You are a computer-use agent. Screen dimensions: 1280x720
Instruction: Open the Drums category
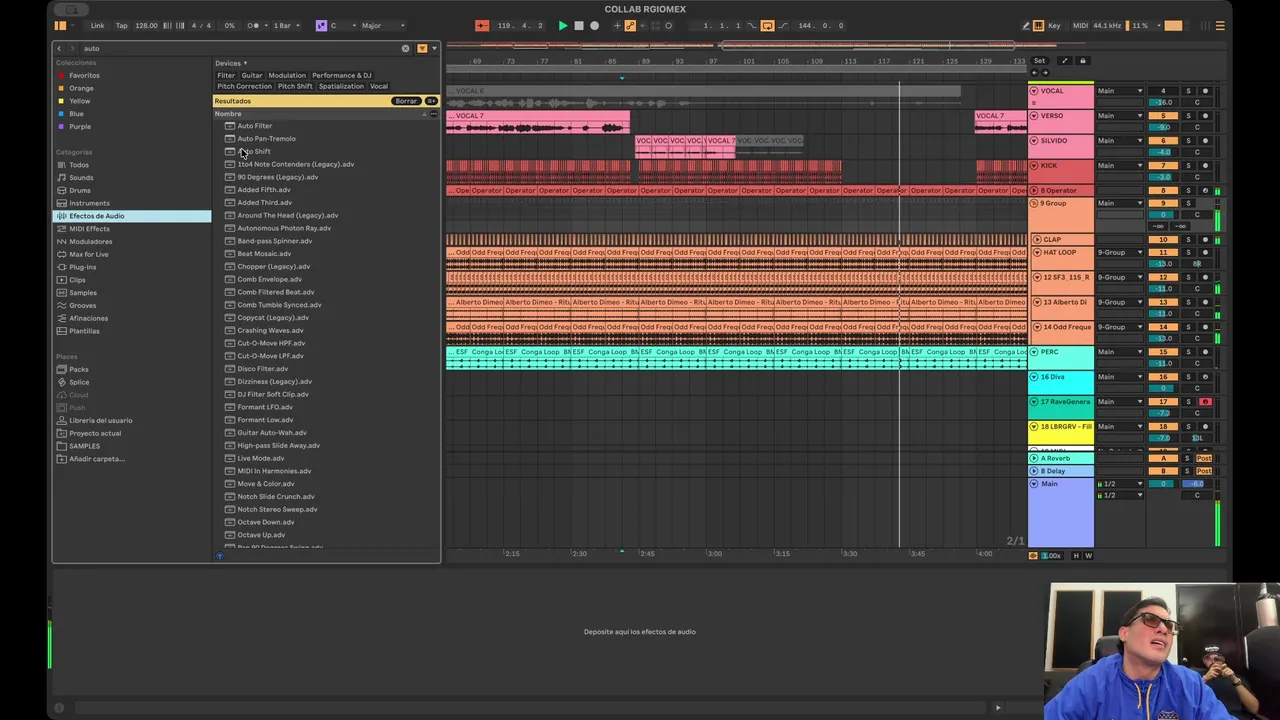tap(80, 190)
